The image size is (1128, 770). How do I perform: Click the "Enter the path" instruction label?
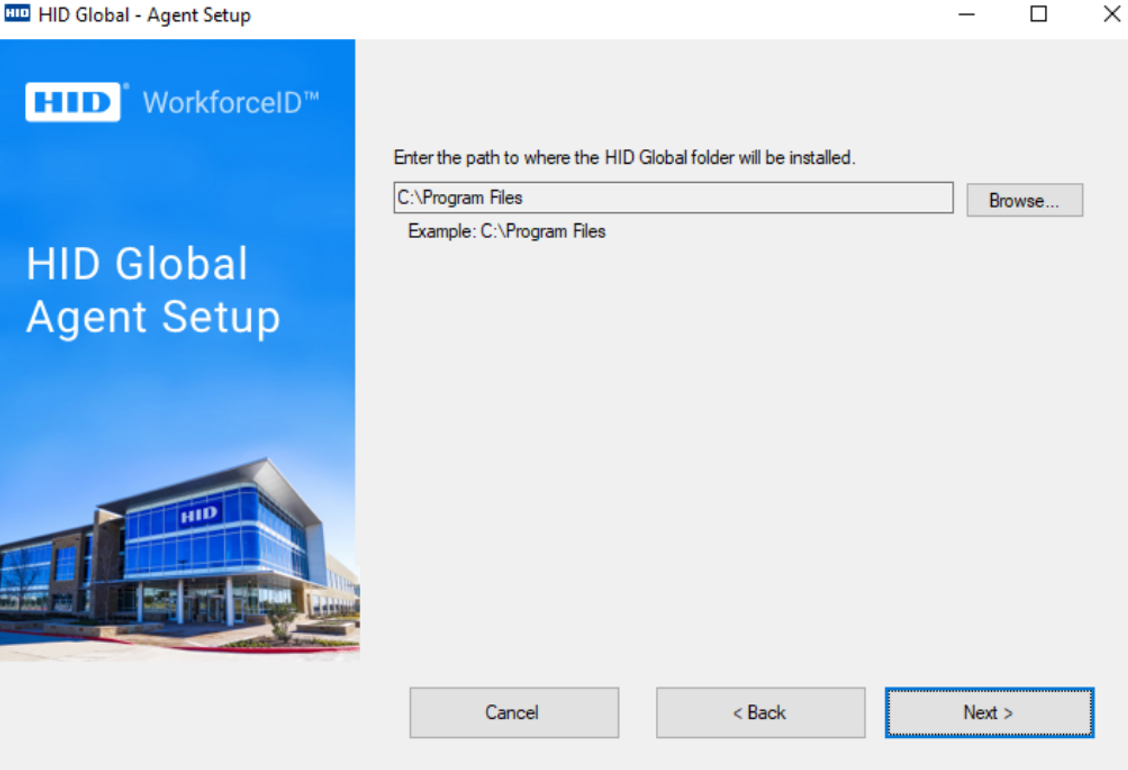coord(624,158)
